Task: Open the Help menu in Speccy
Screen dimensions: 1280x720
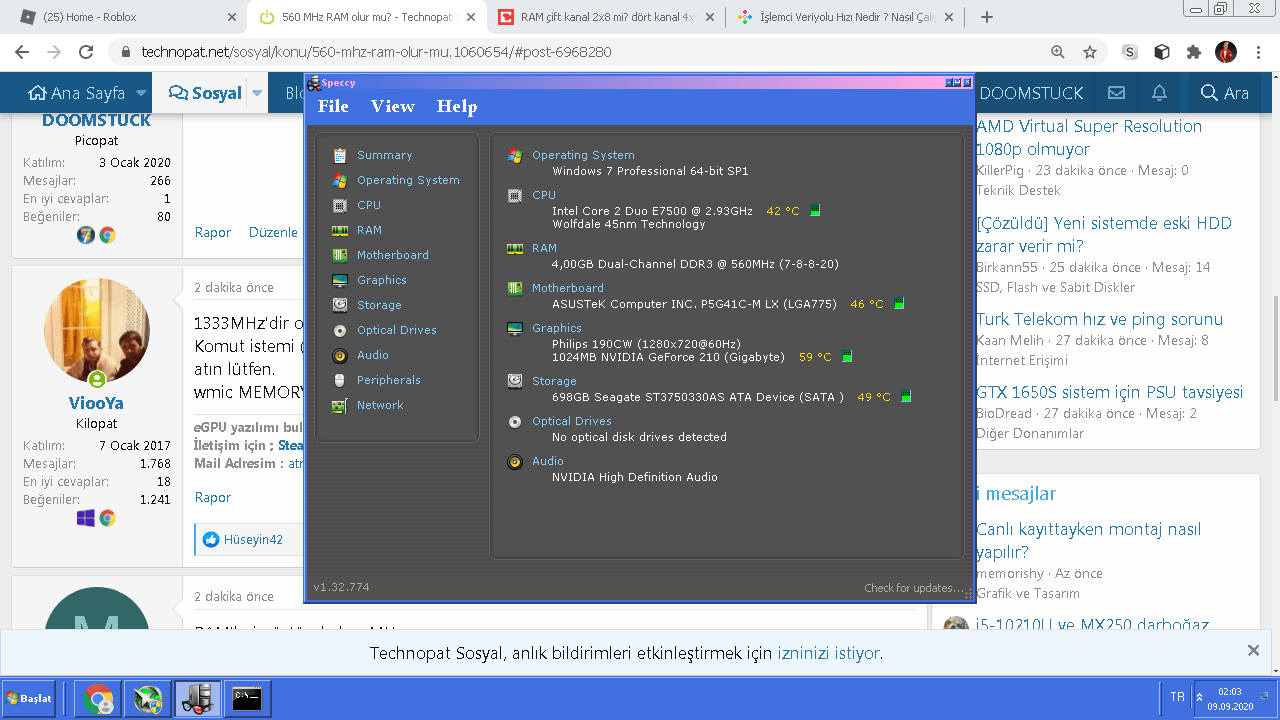Action: coord(457,106)
